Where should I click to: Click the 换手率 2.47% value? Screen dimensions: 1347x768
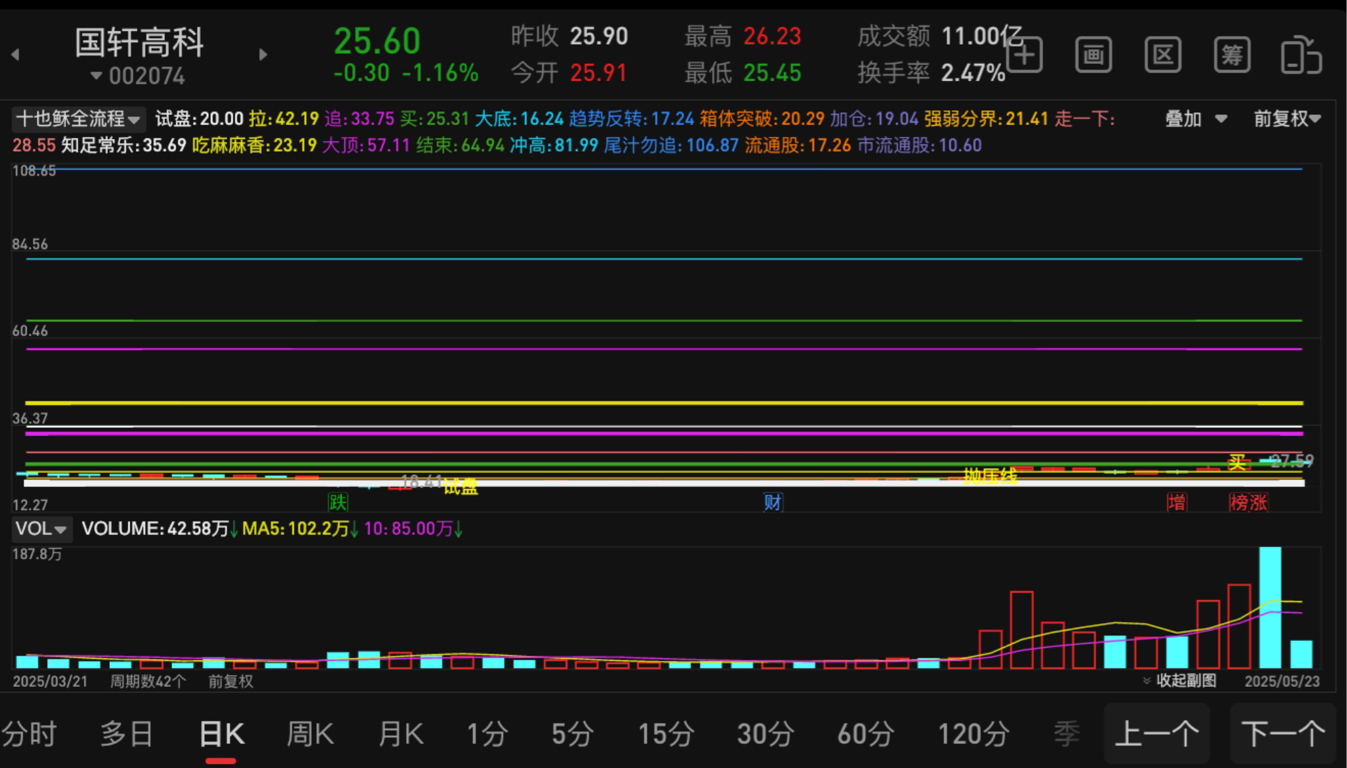[x=973, y=73]
